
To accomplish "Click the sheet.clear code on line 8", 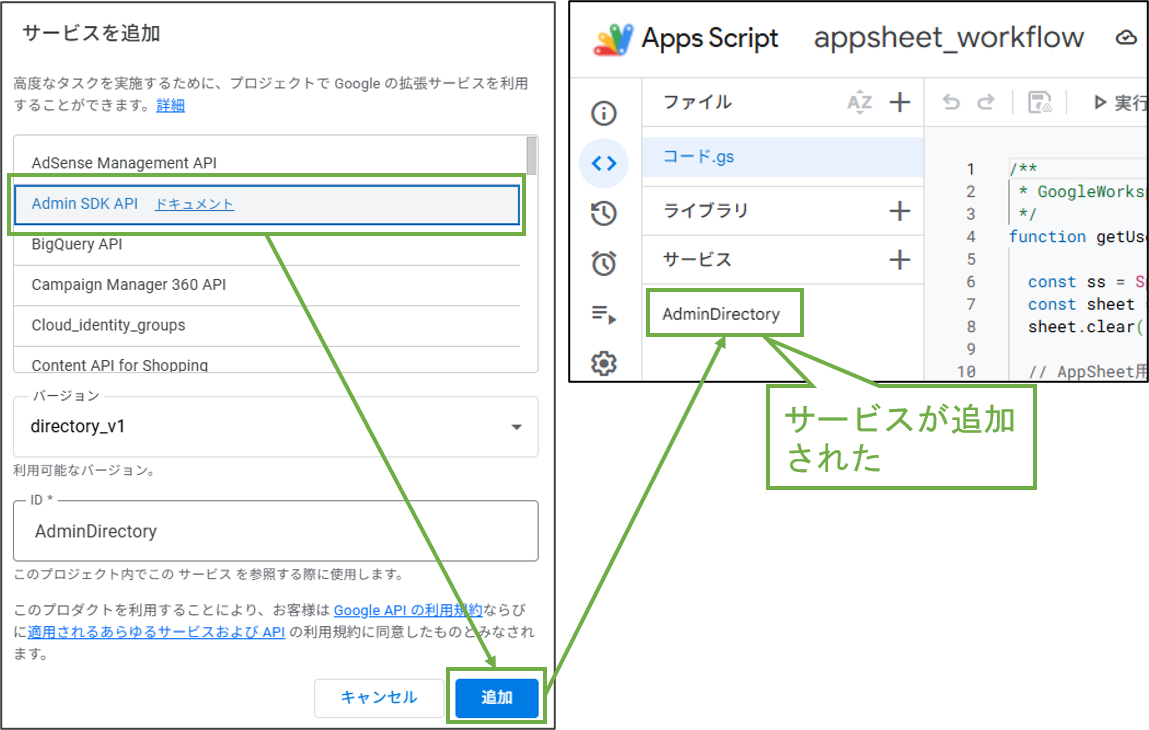I will point(1085,327).
